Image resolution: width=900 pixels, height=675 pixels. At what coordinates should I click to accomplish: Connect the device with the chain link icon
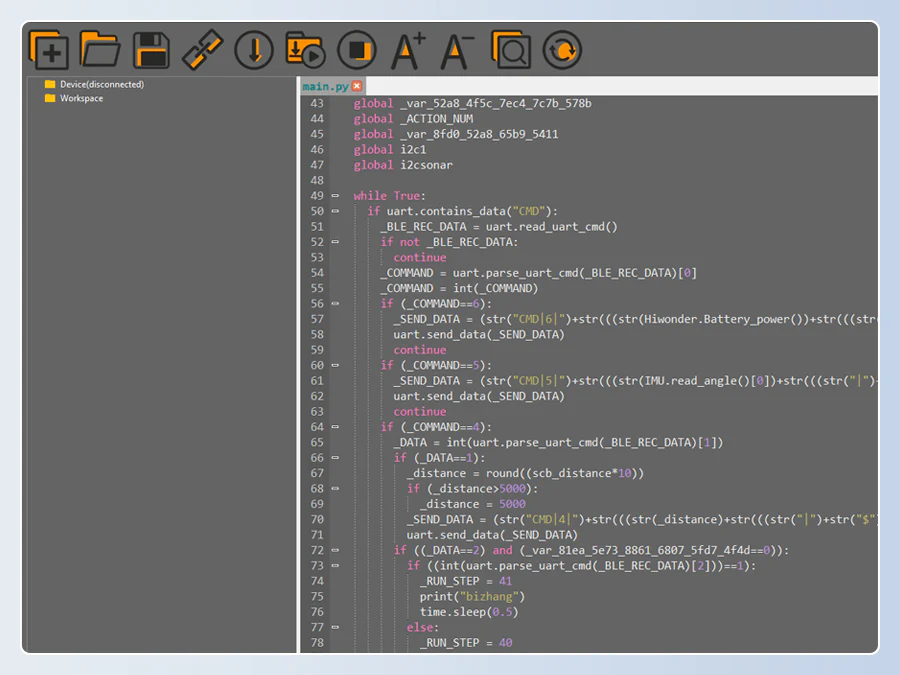(x=202, y=50)
